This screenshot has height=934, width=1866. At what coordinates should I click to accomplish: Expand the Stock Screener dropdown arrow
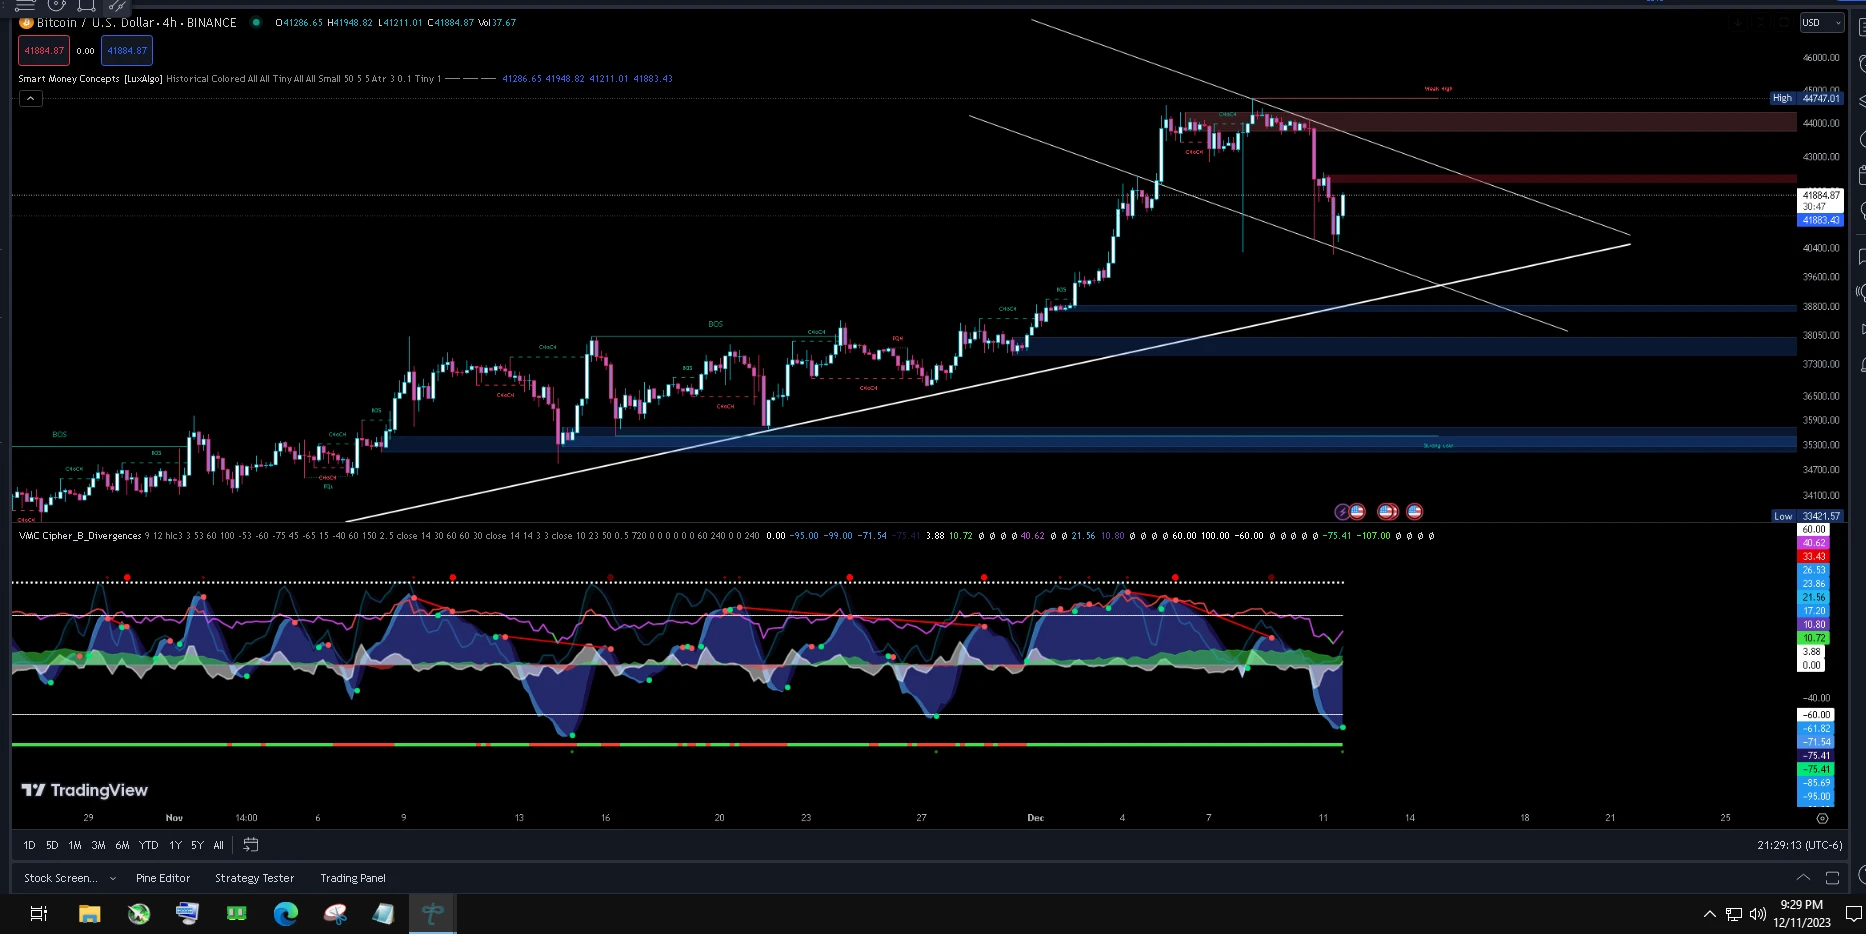point(112,878)
